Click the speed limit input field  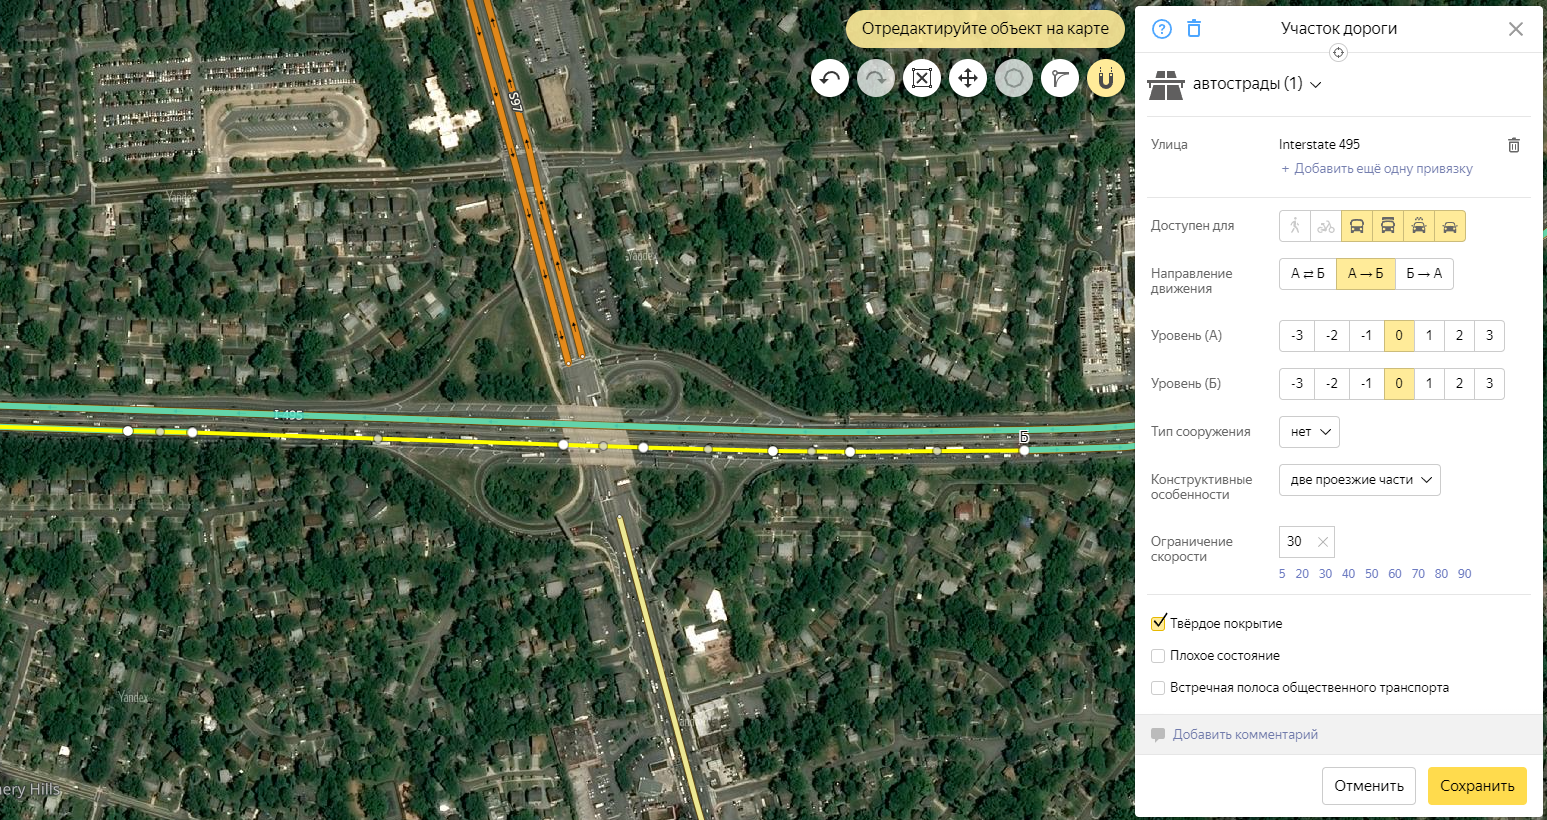click(x=1306, y=542)
